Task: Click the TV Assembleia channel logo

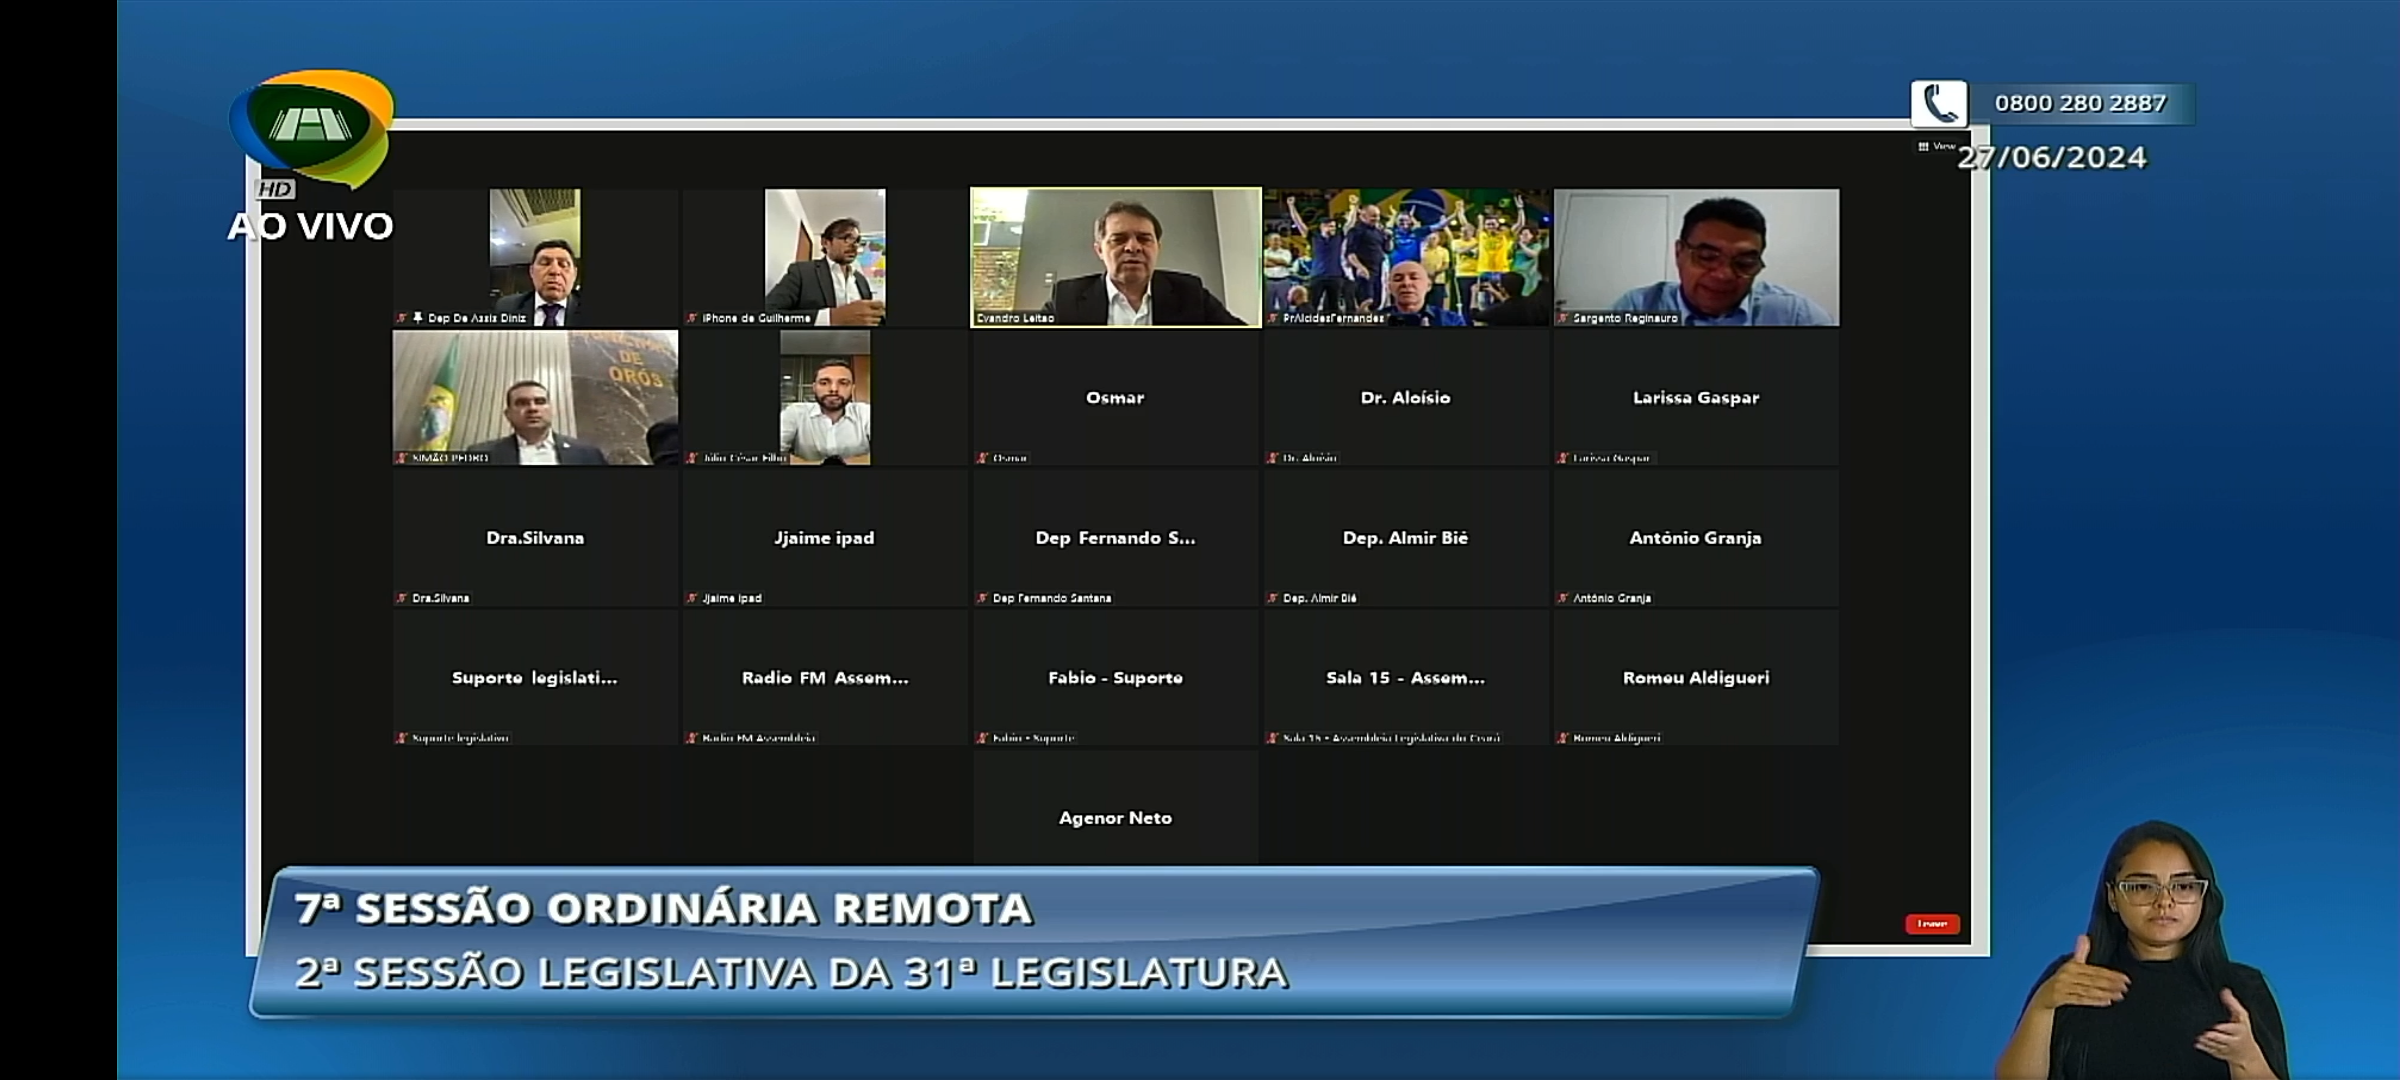Action: tap(313, 127)
